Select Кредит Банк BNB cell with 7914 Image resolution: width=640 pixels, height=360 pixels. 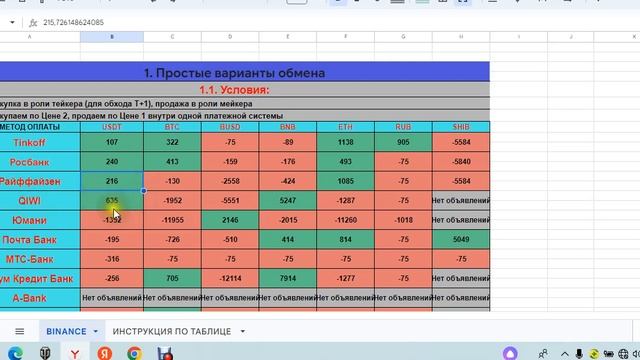[288, 279]
